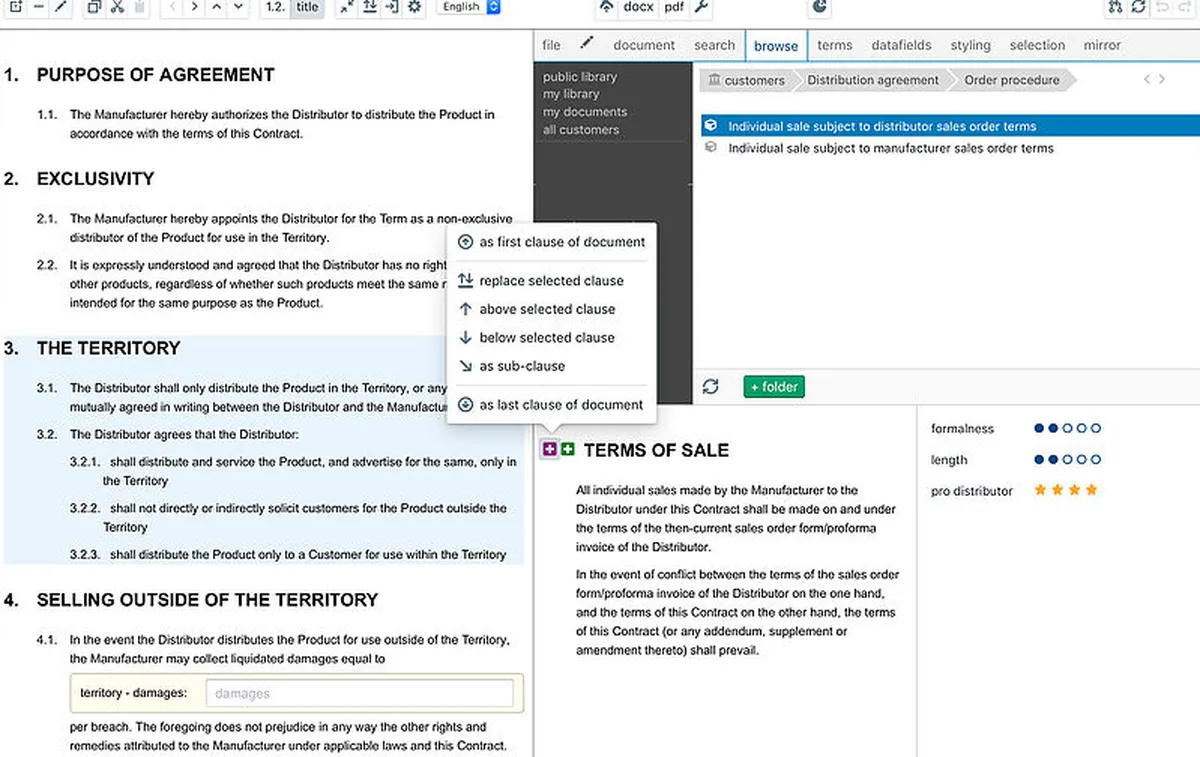Click the scissors cut icon
Viewport: 1200px width, 757px height.
pos(117,7)
